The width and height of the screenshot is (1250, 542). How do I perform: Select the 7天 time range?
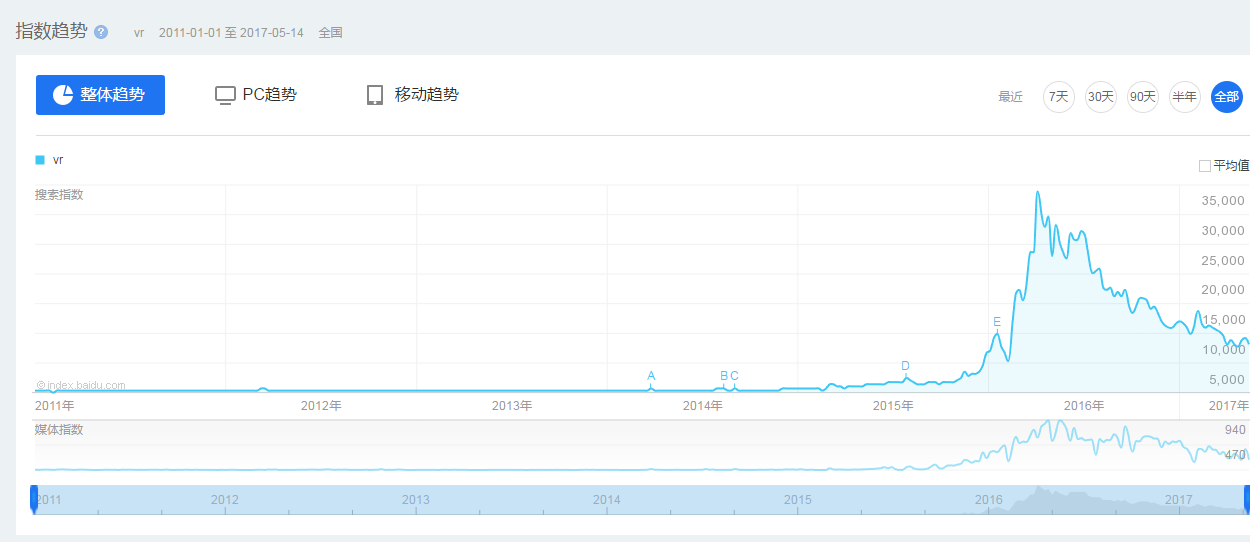(1058, 97)
